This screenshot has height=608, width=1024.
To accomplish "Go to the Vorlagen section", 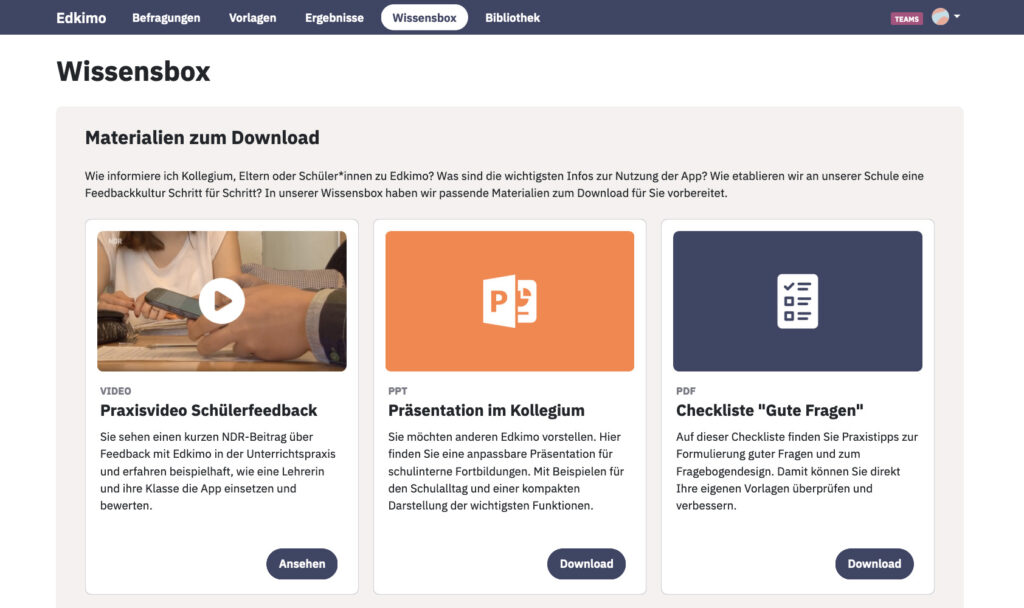I will tap(252, 18).
